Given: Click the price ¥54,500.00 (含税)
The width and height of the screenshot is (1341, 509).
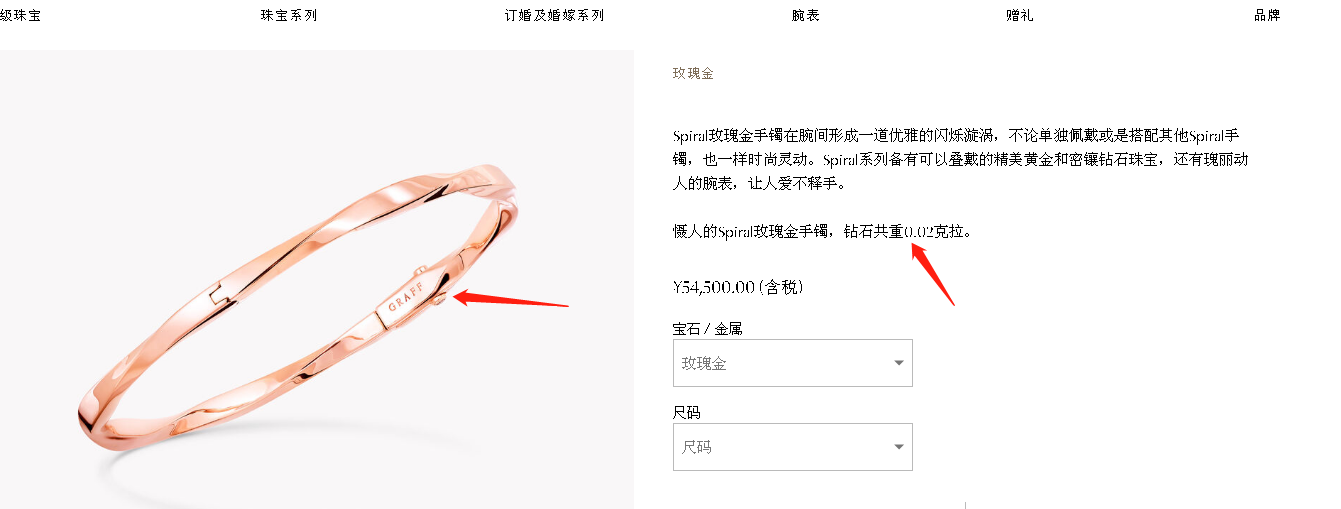Looking at the screenshot, I should (738, 287).
